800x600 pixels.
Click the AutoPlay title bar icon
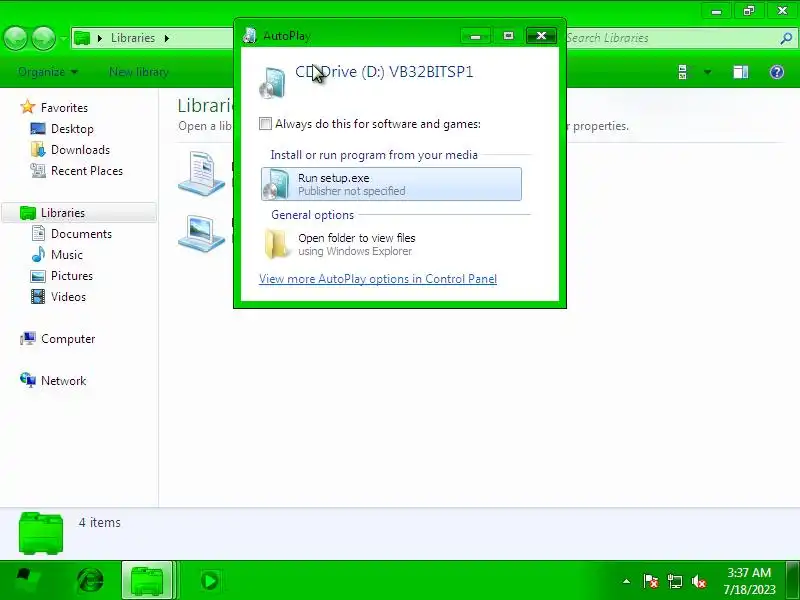coord(249,35)
